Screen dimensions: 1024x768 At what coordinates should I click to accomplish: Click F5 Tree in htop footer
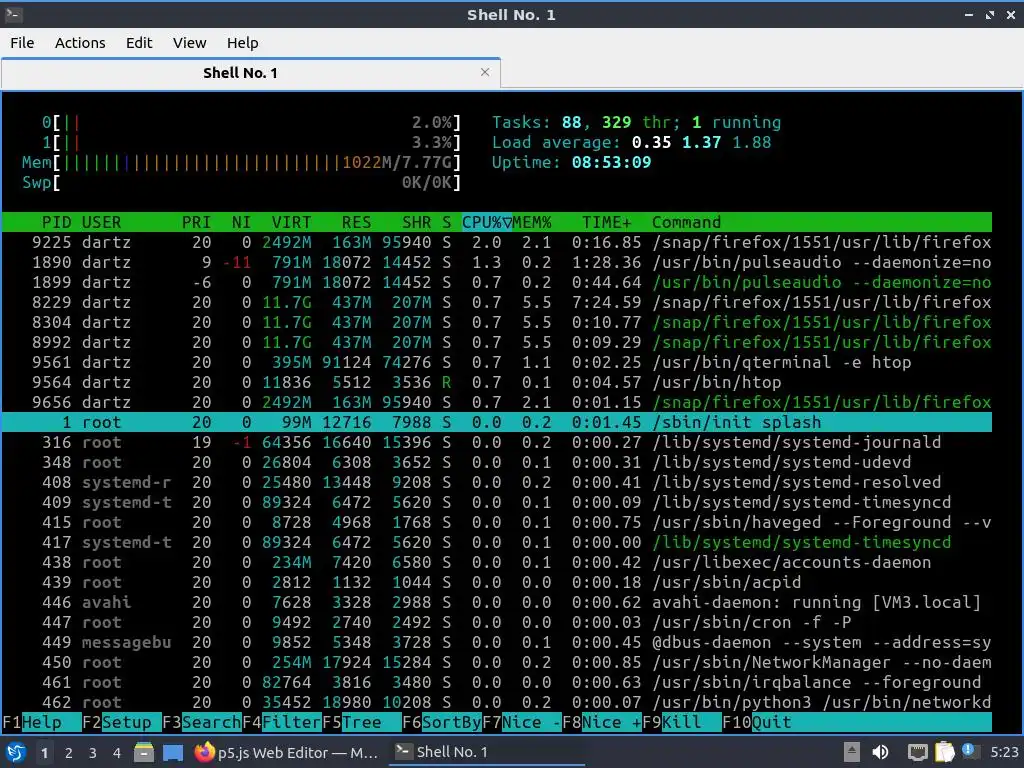pos(362,722)
